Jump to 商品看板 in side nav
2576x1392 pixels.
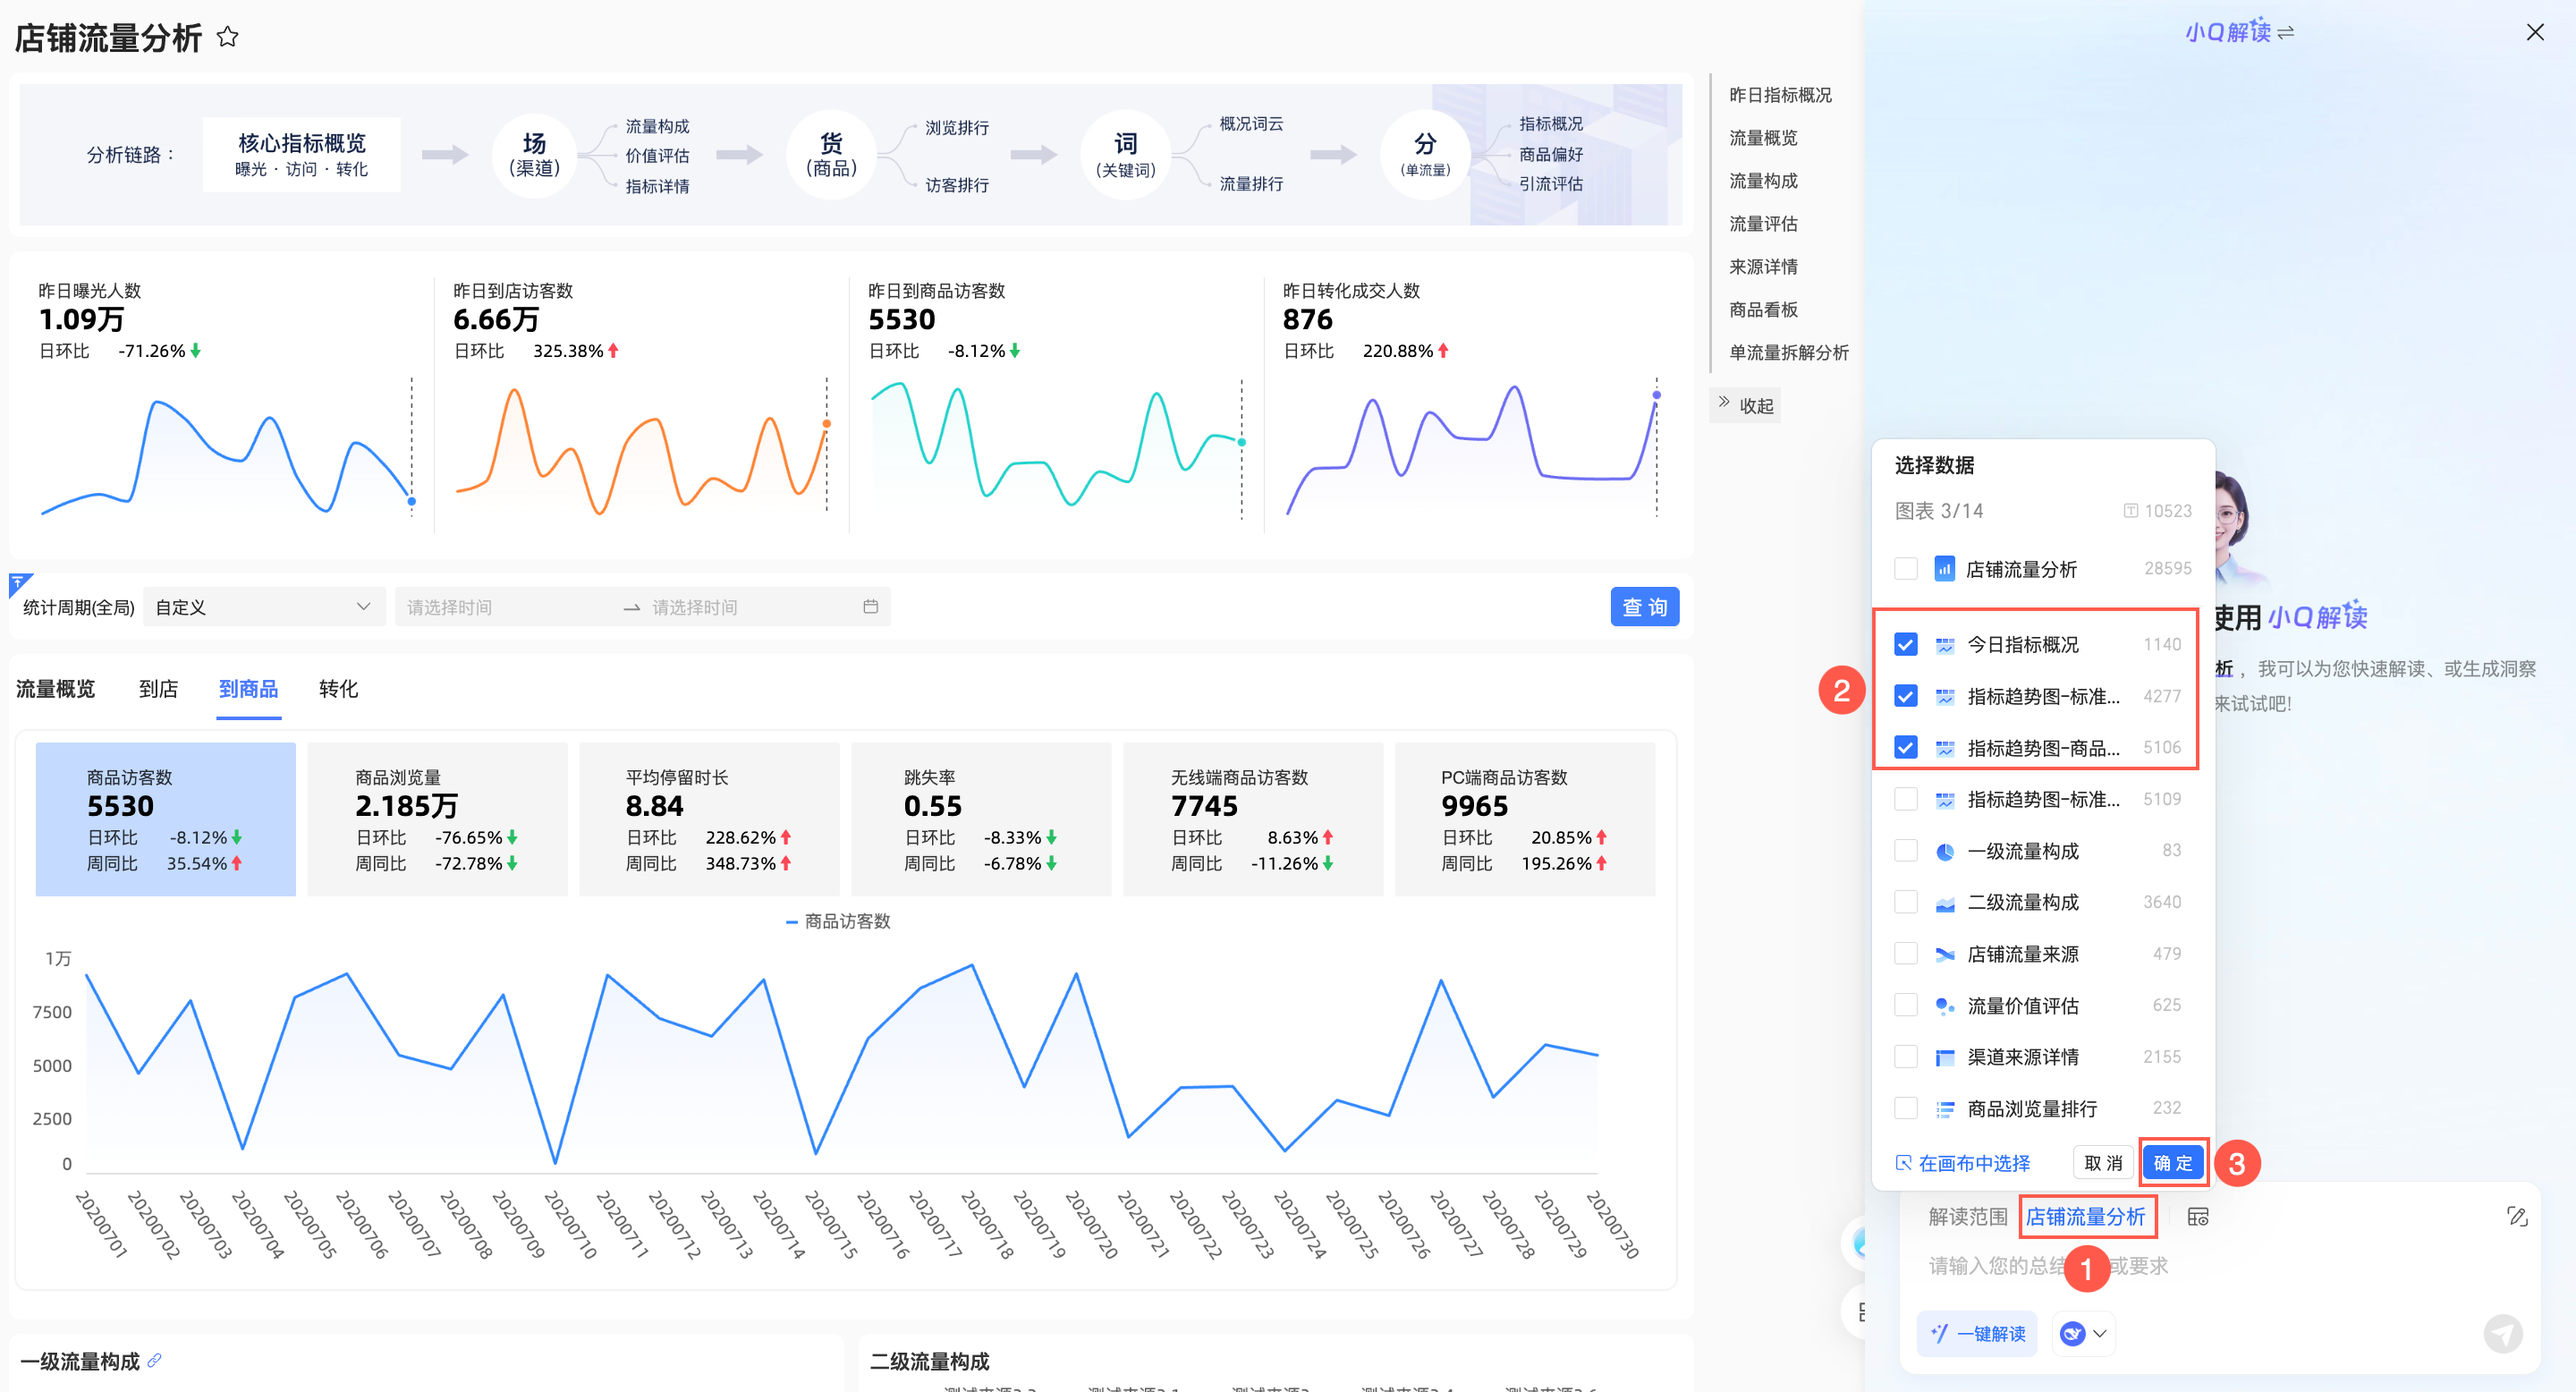pyautogui.click(x=1763, y=310)
